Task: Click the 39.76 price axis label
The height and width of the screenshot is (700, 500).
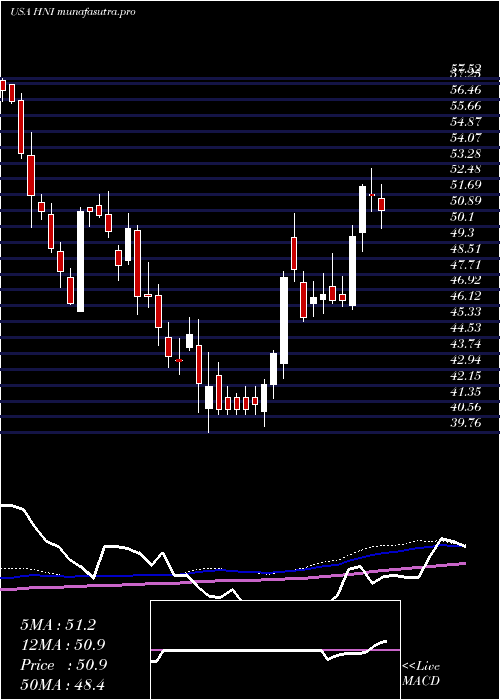Action: point(465,423)
